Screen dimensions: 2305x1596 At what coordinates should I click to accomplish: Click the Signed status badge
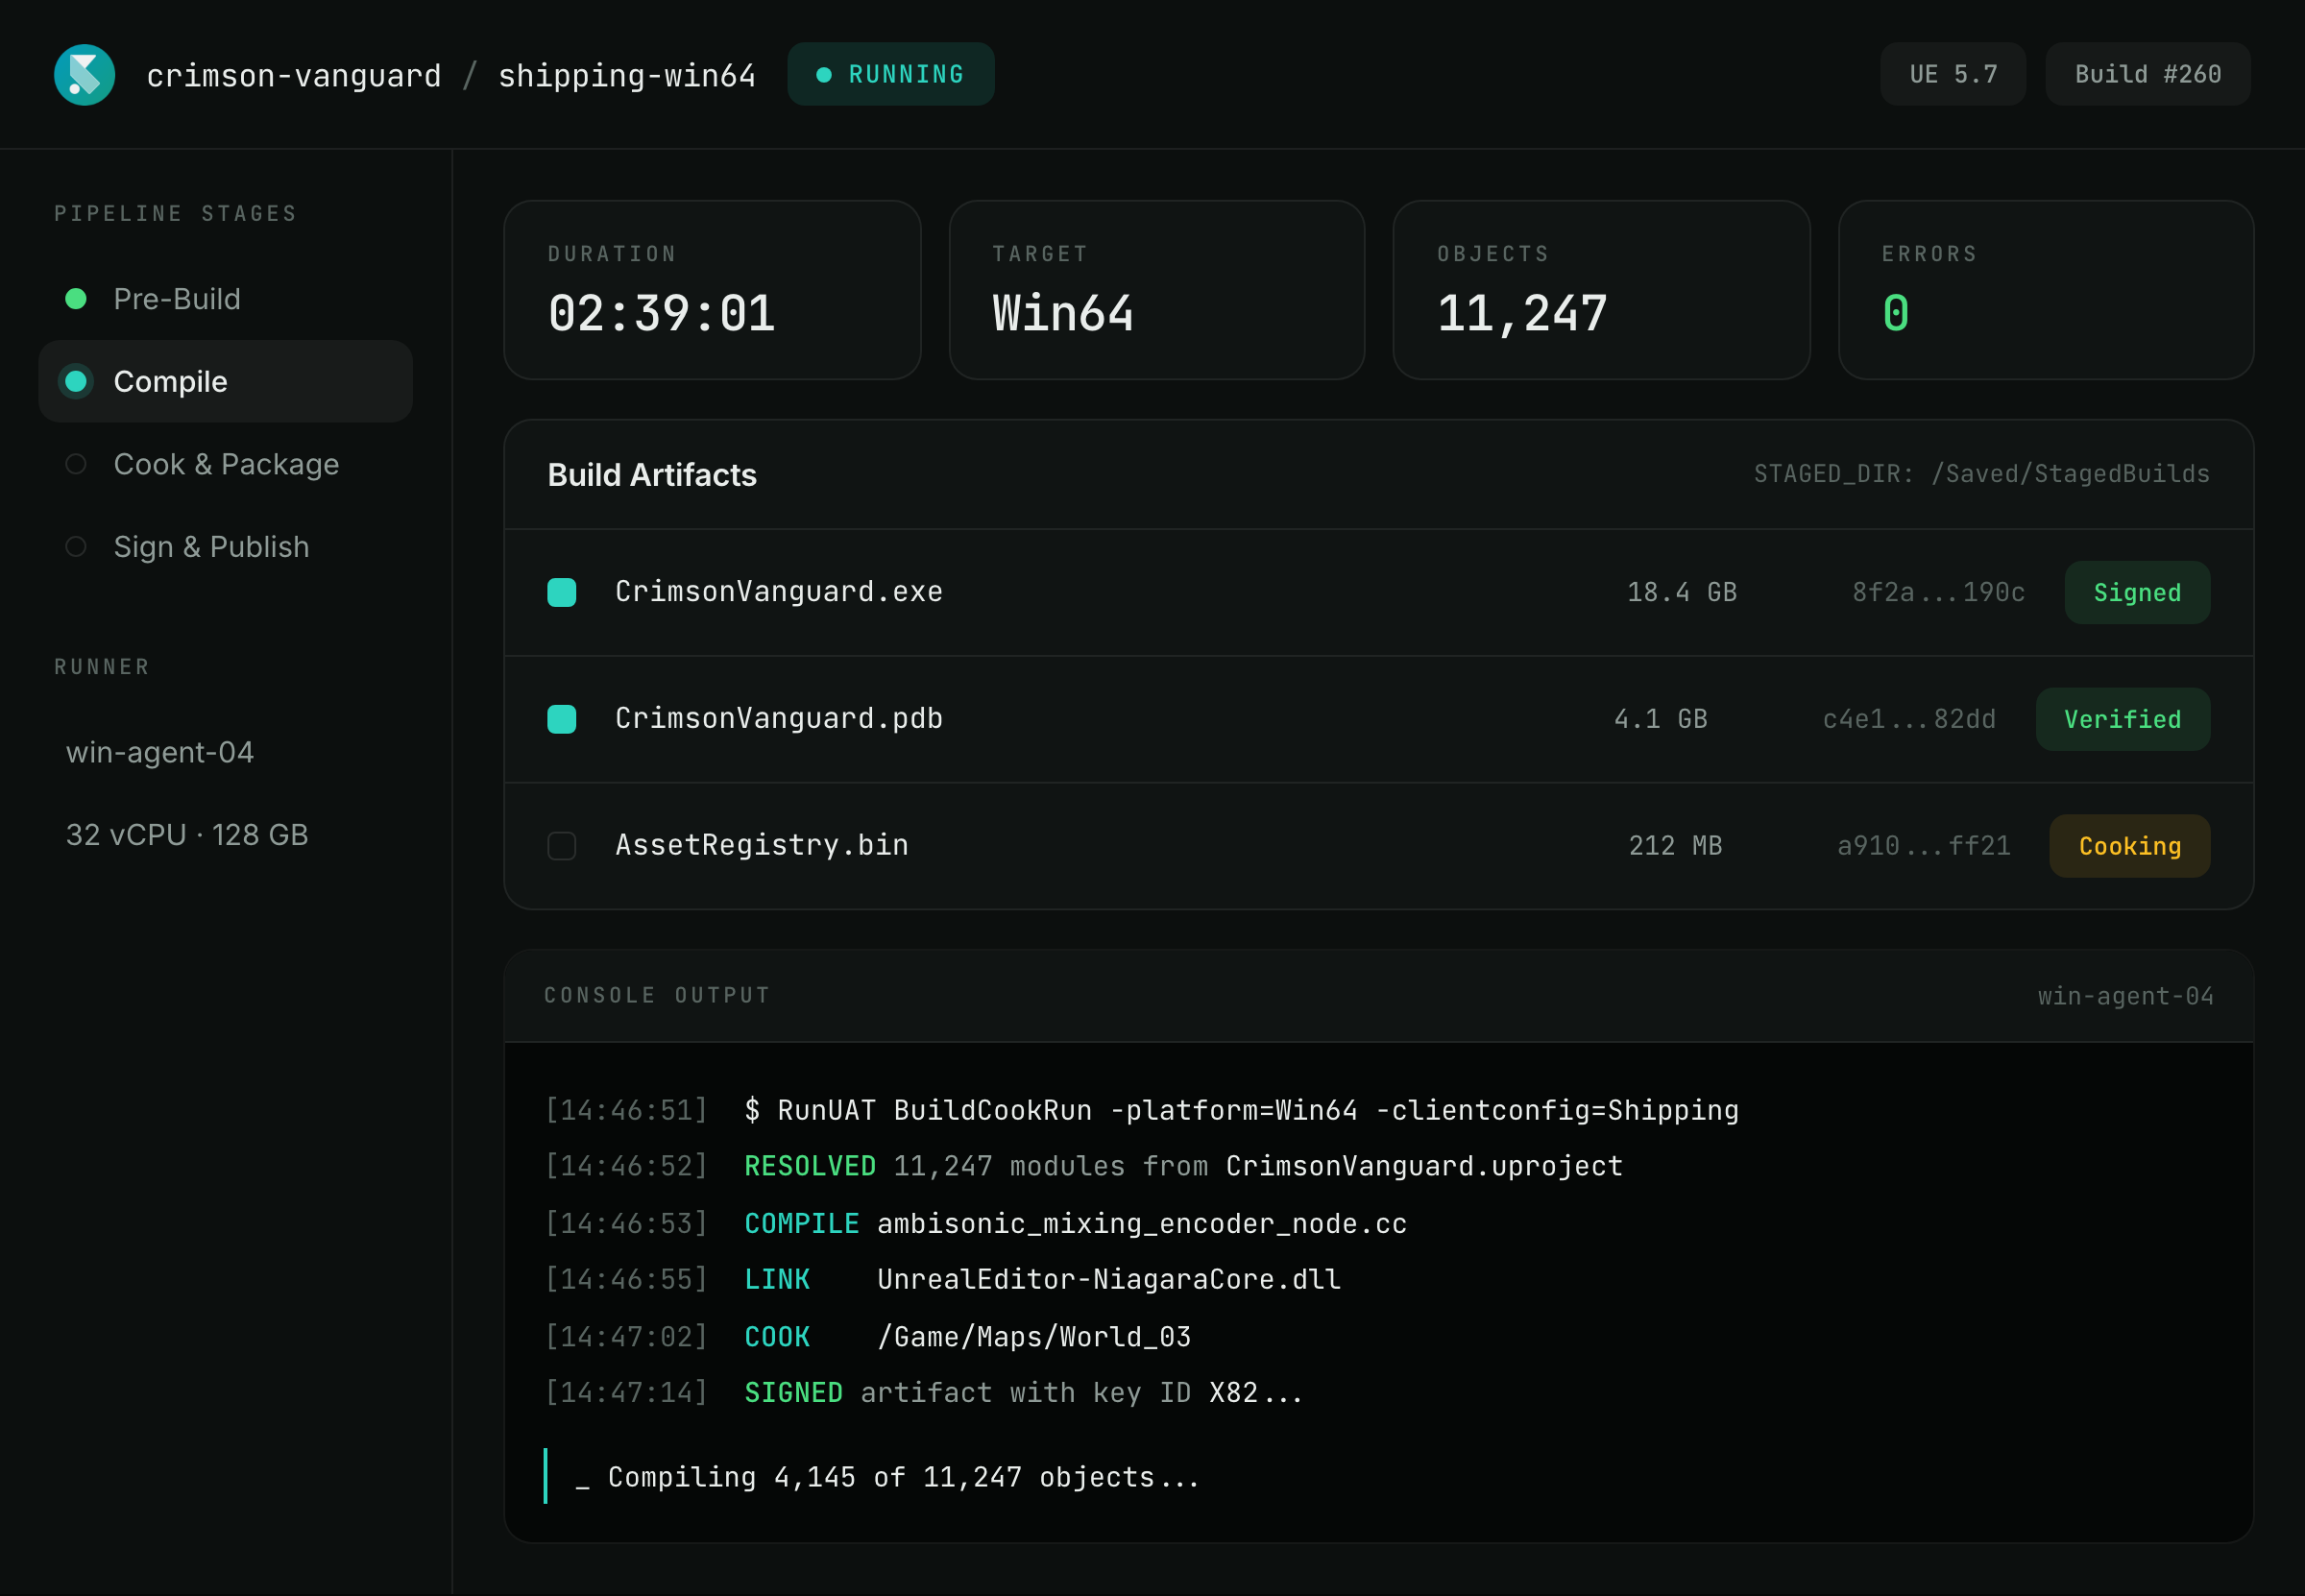point(2138,593)
